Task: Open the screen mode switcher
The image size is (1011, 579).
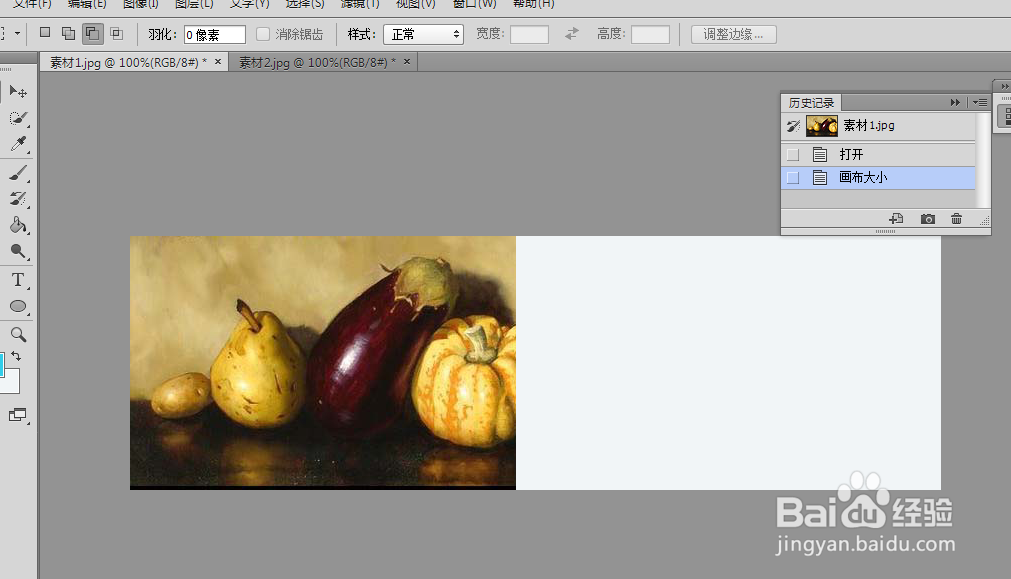Action: (x=18, y=415)
